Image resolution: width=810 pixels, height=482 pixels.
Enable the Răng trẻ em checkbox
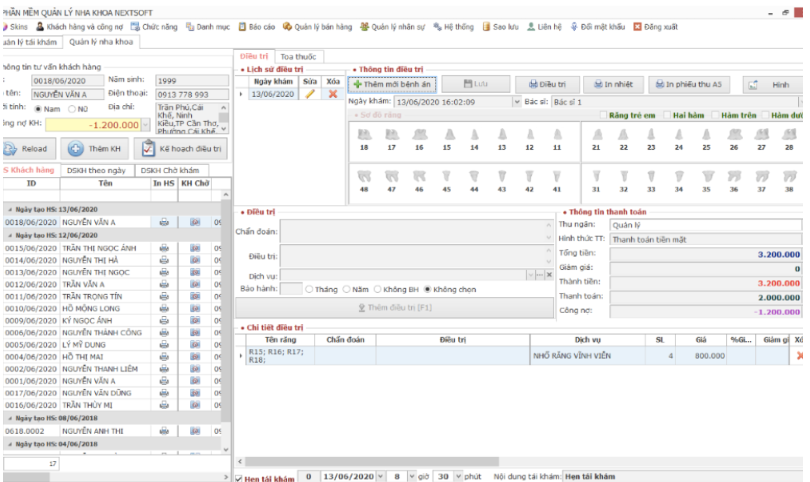pos(604,115)
